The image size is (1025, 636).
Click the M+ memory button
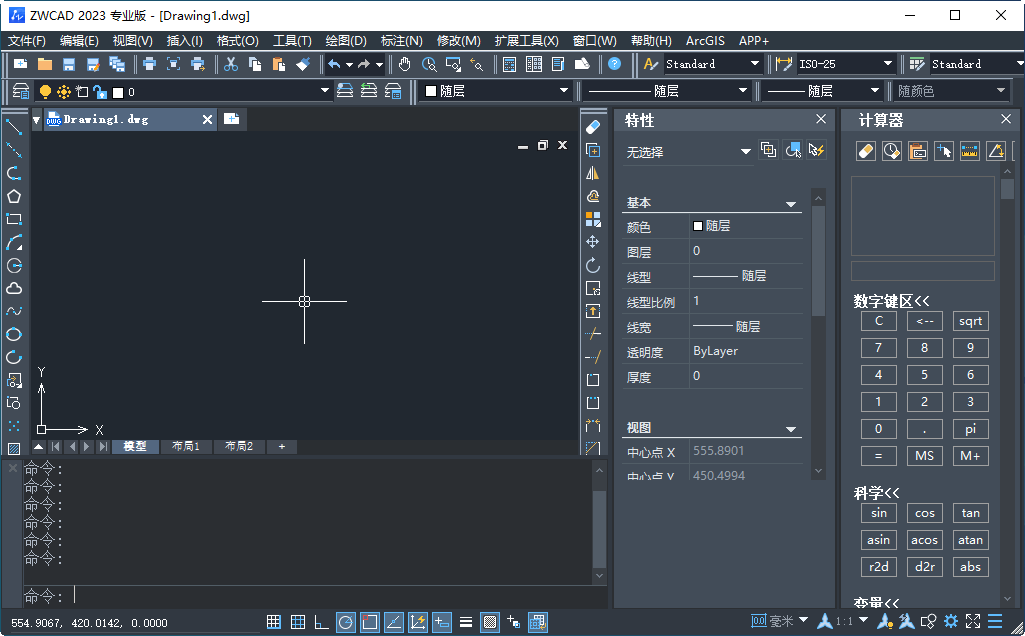(970, 456)
